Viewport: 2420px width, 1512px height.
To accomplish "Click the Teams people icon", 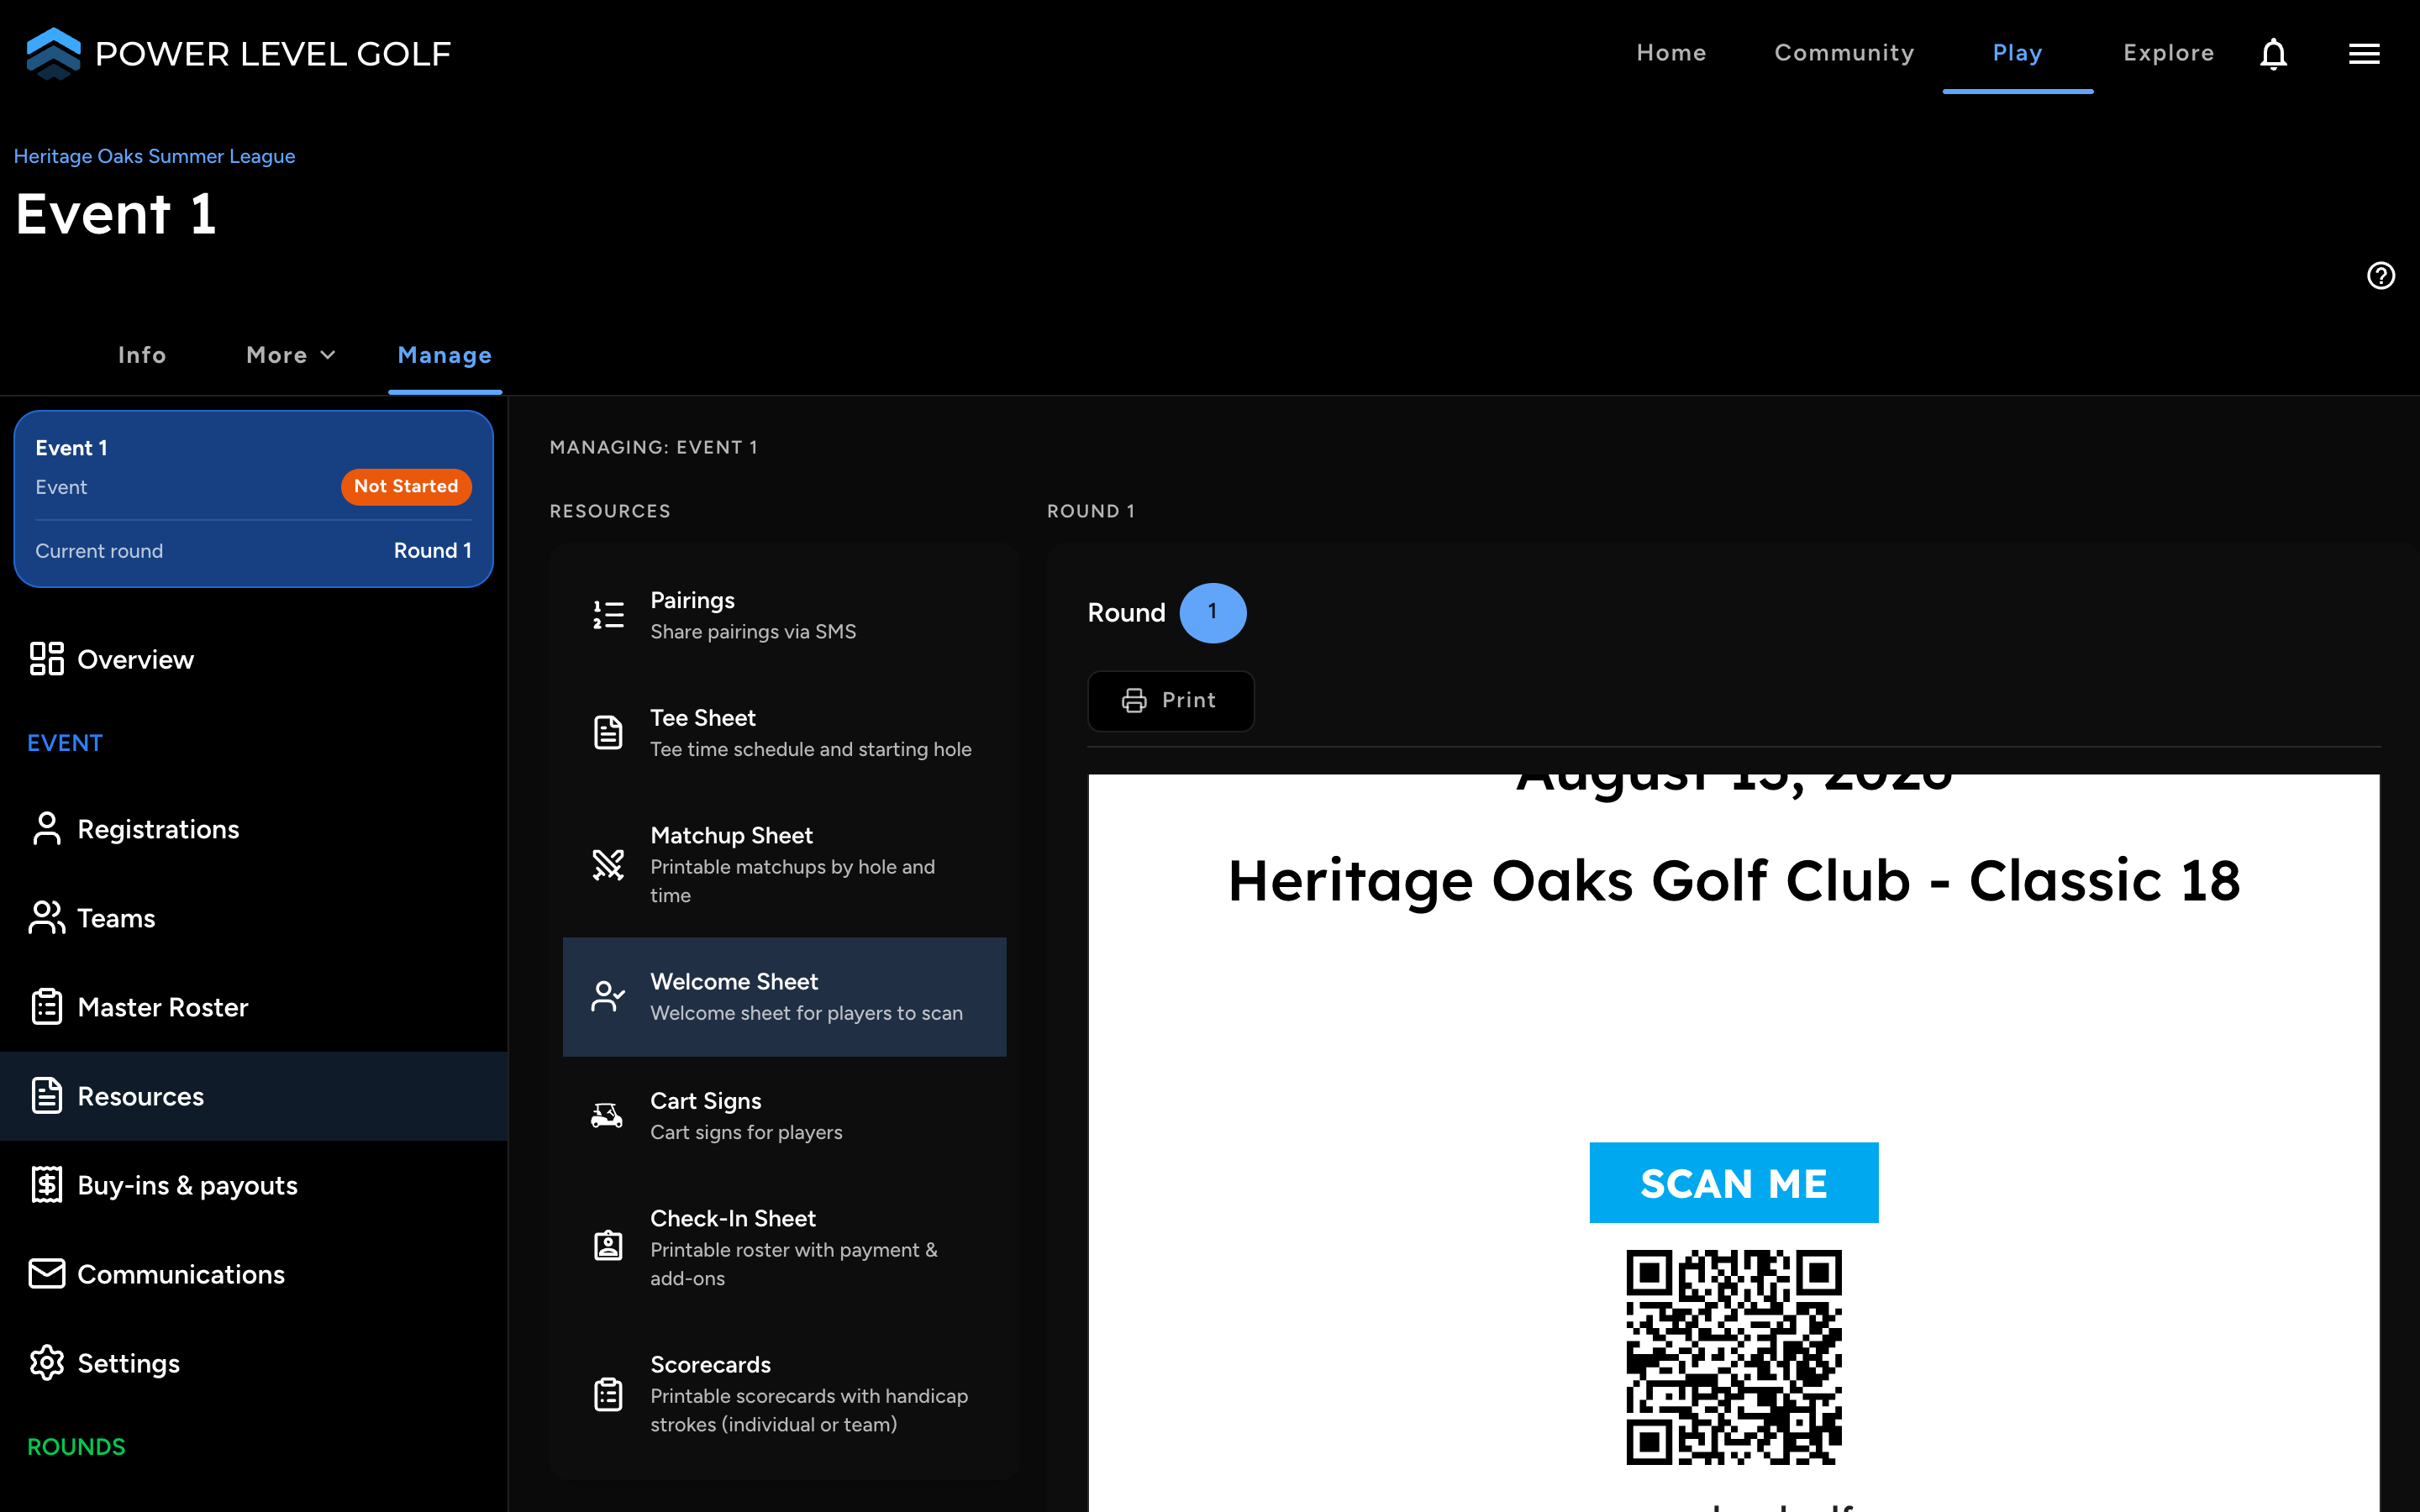I will pos(47,918).
